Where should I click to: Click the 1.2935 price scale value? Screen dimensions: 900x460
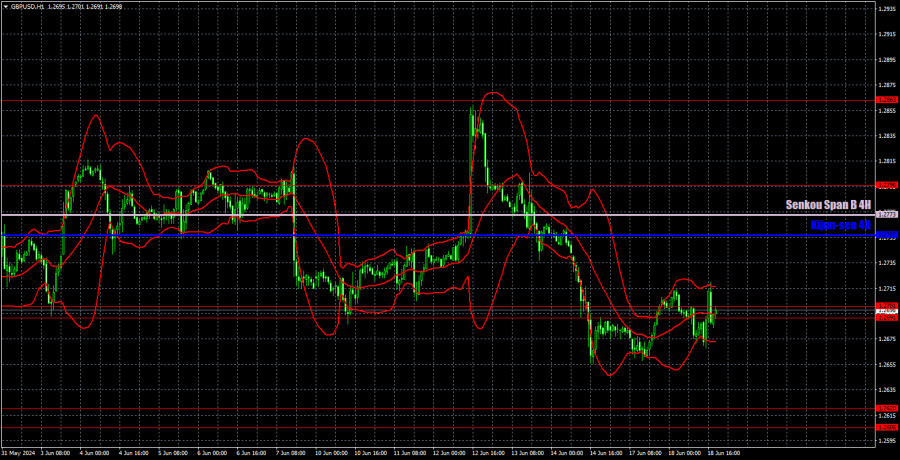[886, 9]
